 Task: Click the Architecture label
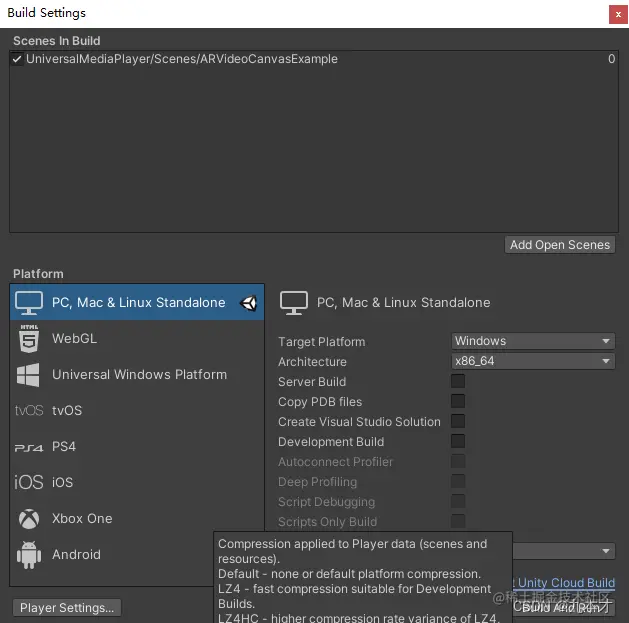pyautogui.click(x=312, y=362)
